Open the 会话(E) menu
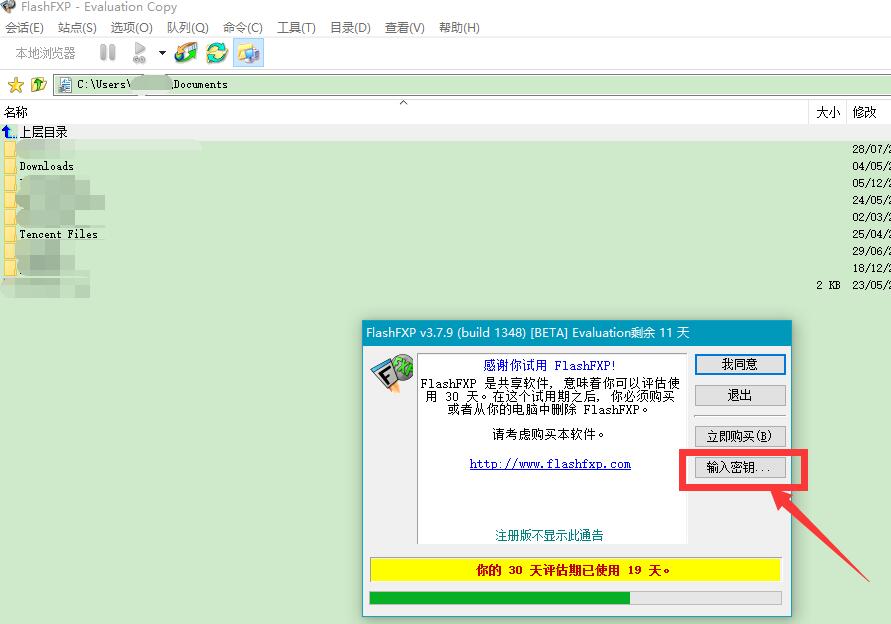This screenshot has width=891, height=624. (x=24, y=27)
